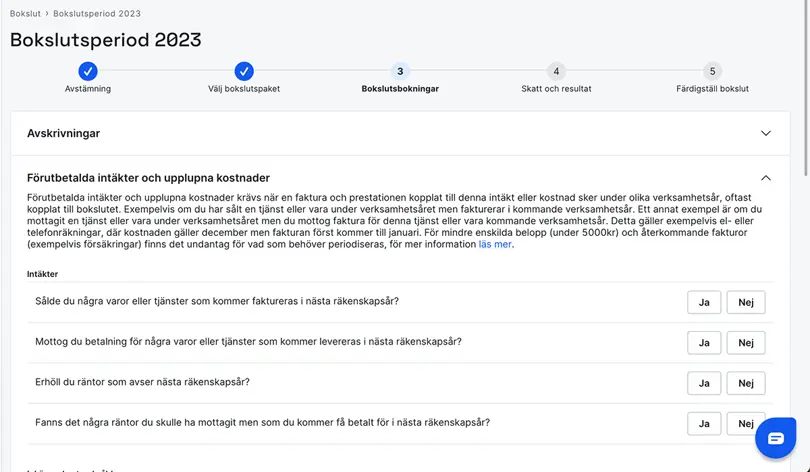810x472 pixels.
Task: Click question text 'Mottog du betalning för några varor'
Action: tap(248, 341)
